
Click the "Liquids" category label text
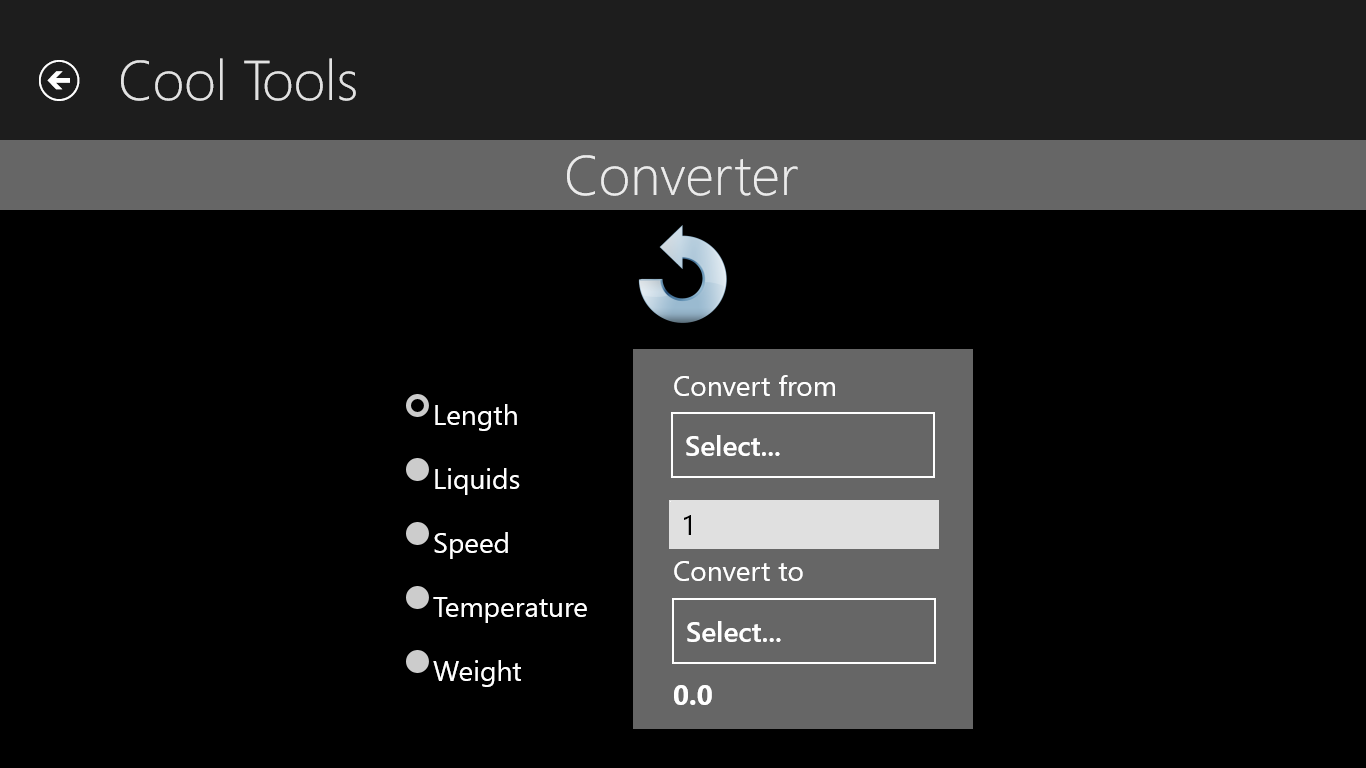[x=476, y=480]
